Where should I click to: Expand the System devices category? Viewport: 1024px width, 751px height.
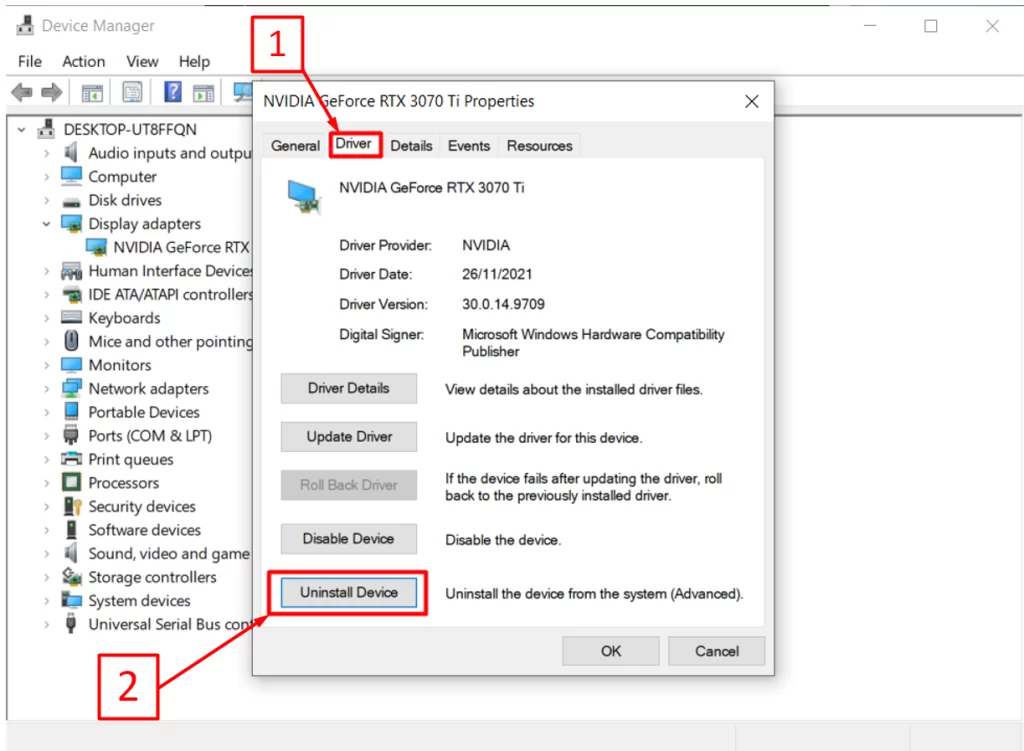tap(46, 601)
